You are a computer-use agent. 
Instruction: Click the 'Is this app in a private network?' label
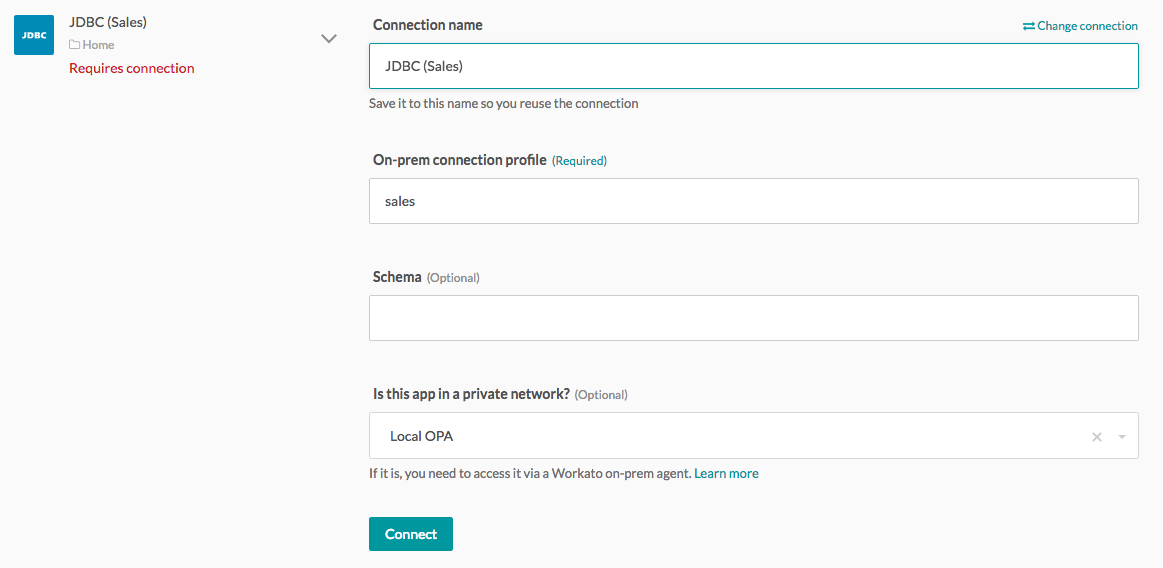point(471,394)
